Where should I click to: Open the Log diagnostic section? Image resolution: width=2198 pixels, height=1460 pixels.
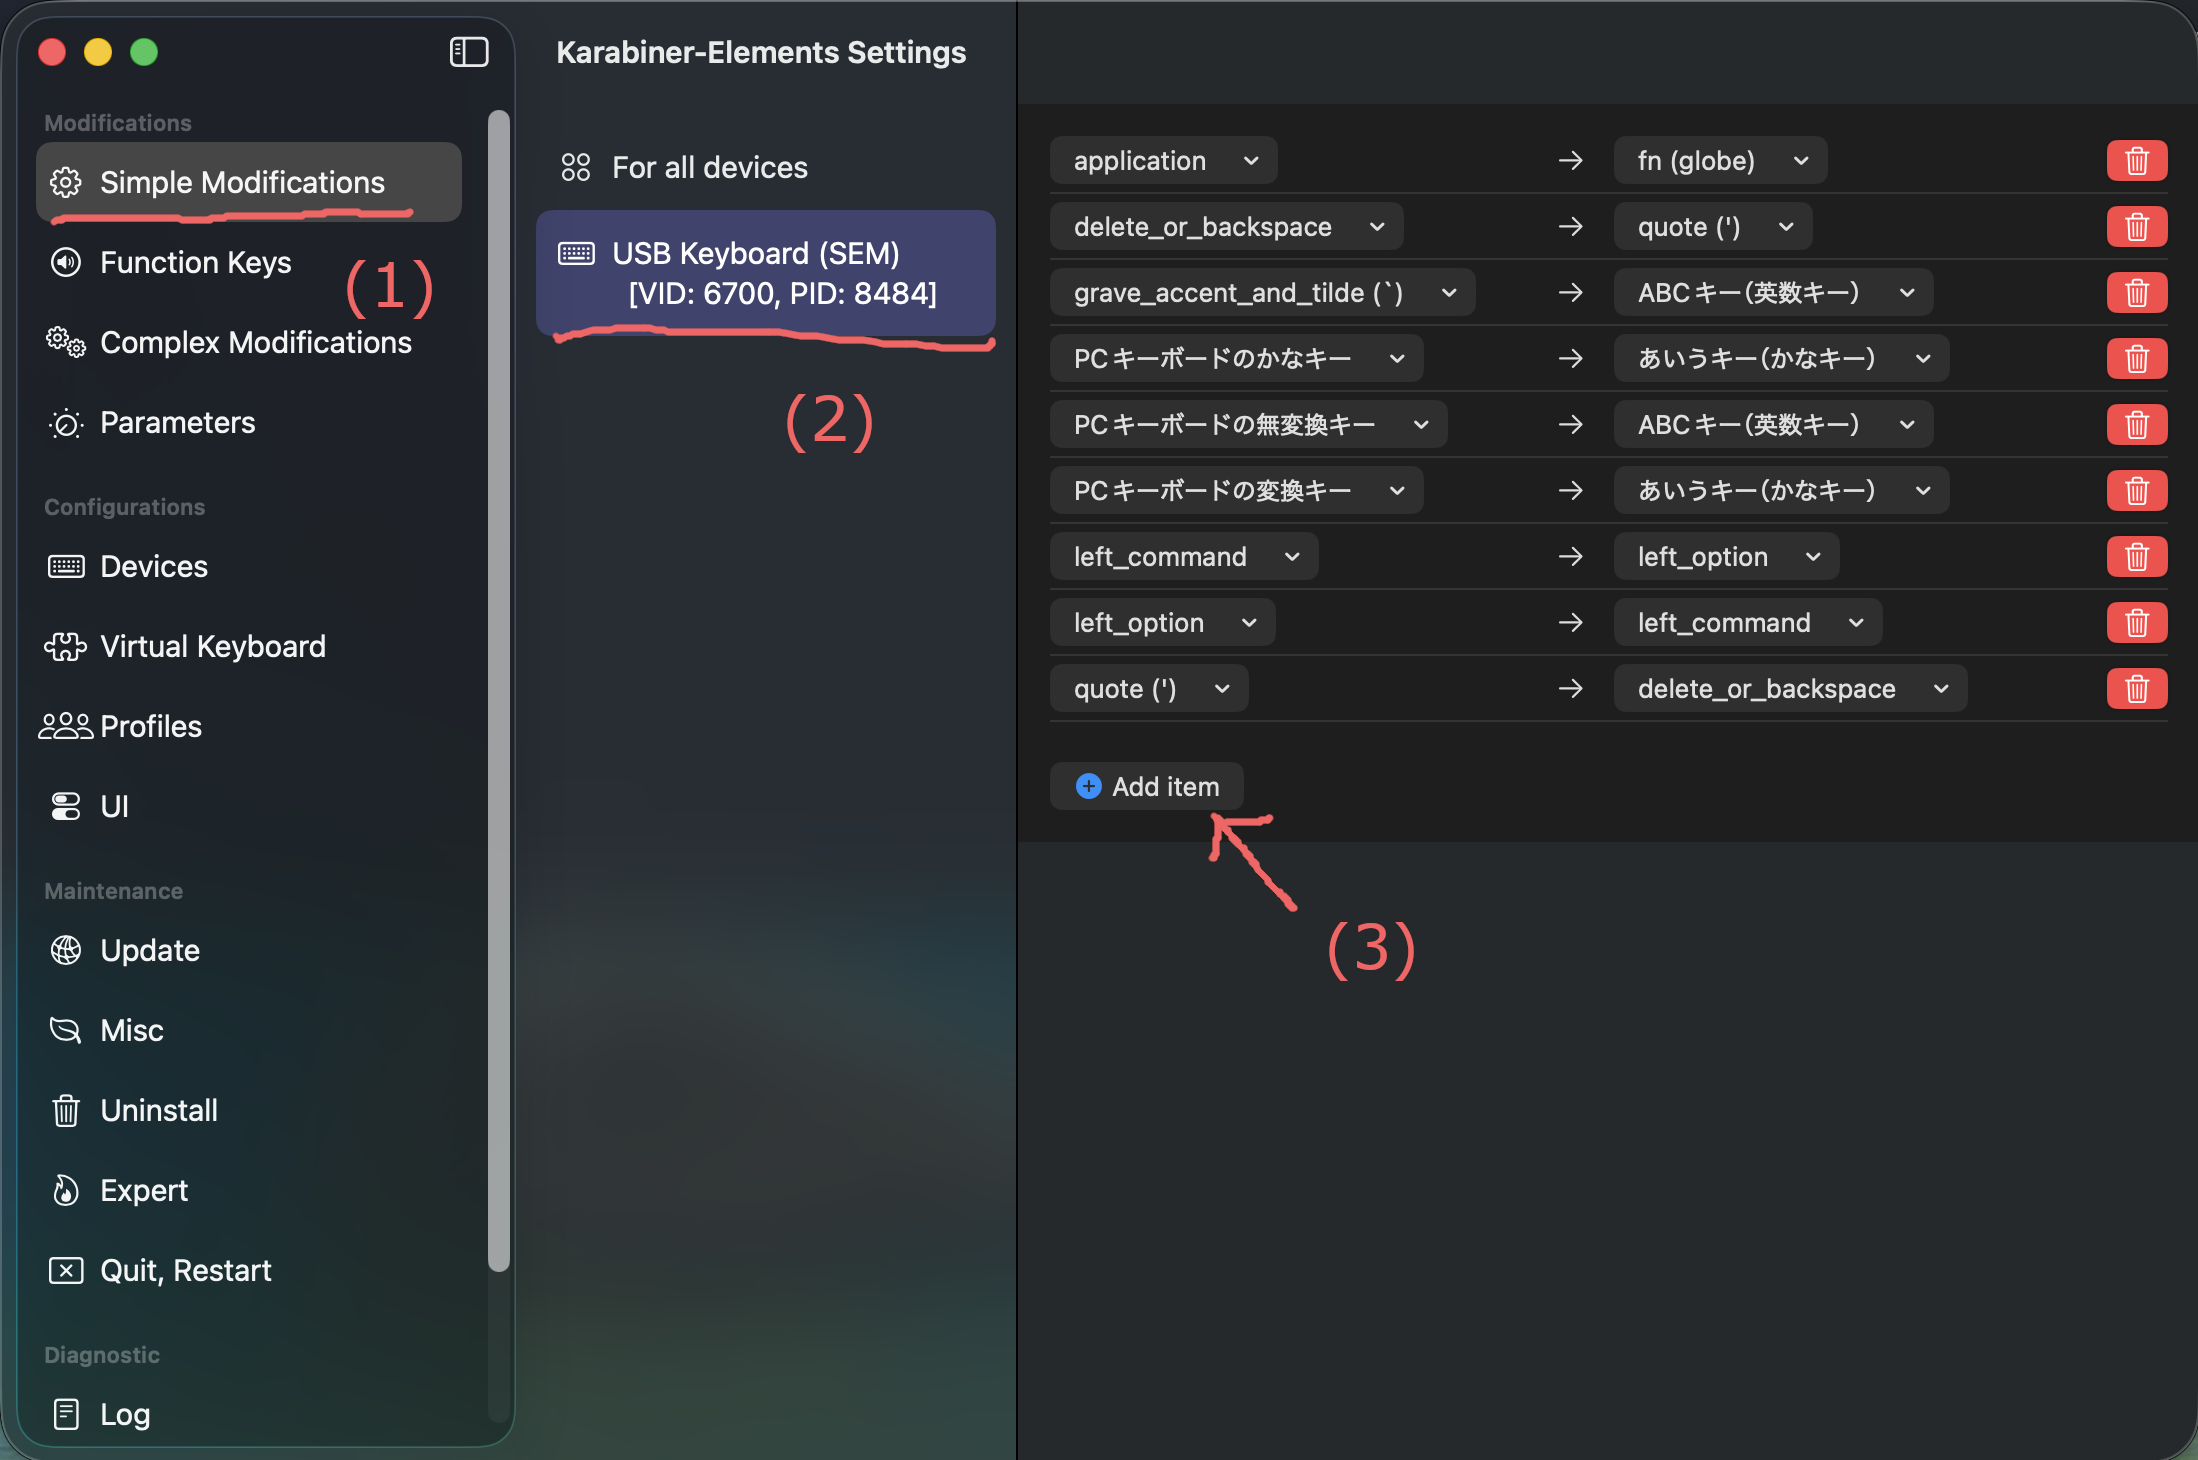pos(249,1414)
